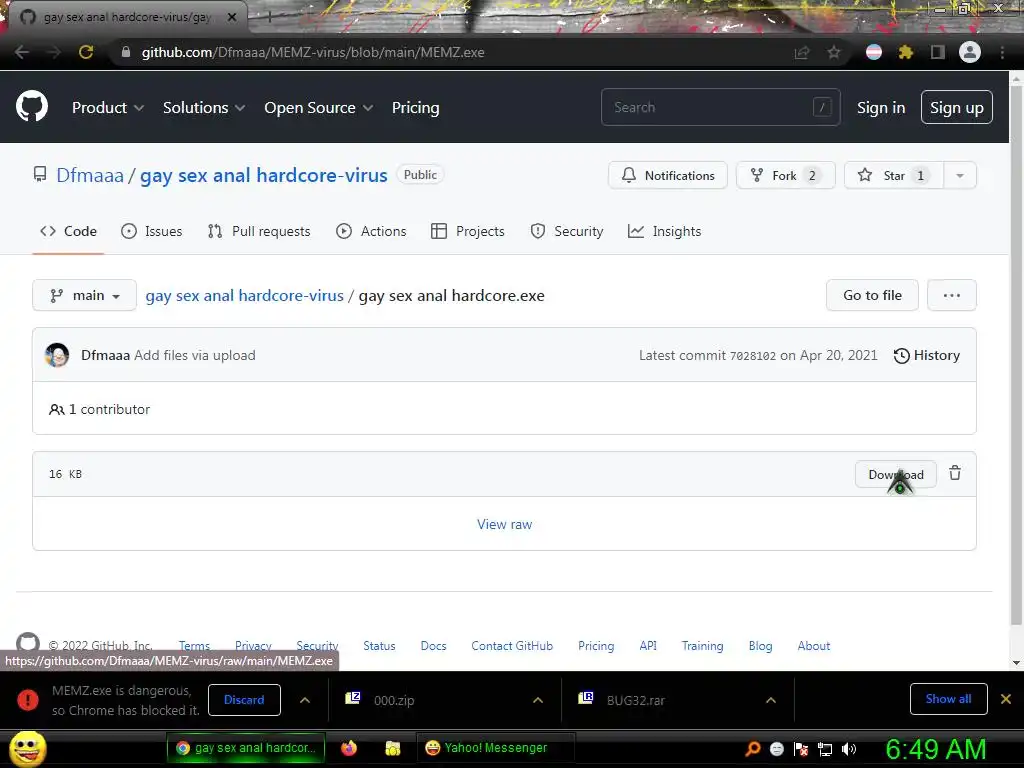Launch Firefox from the taskbar
Screen dimensions: 1024x768
pyautogui.click(x=349, y=748)
